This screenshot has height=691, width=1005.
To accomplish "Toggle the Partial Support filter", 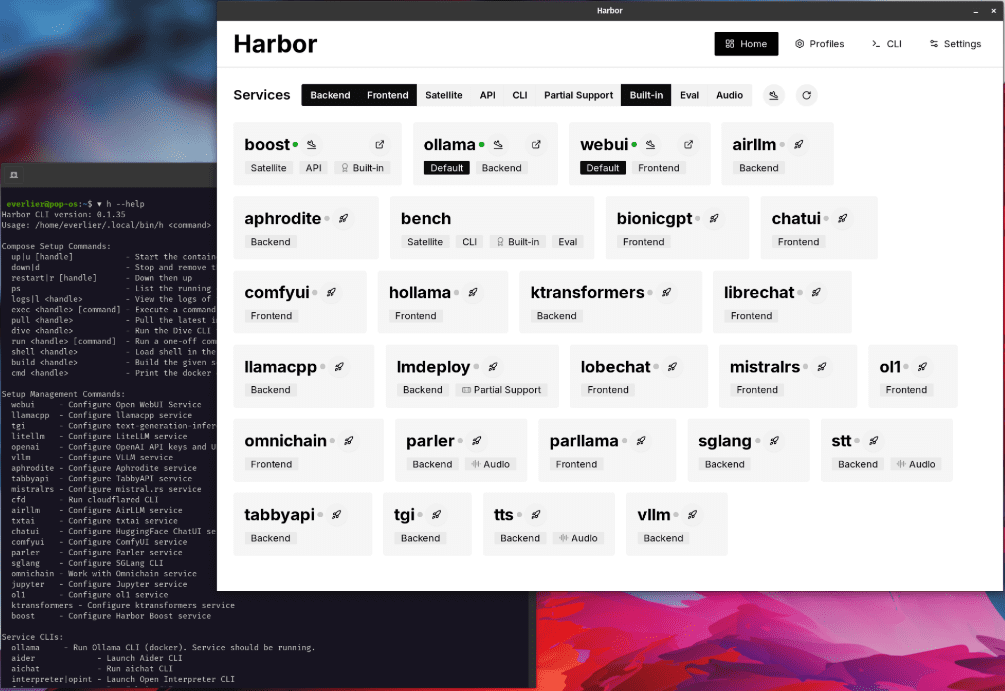I will 578,95.
